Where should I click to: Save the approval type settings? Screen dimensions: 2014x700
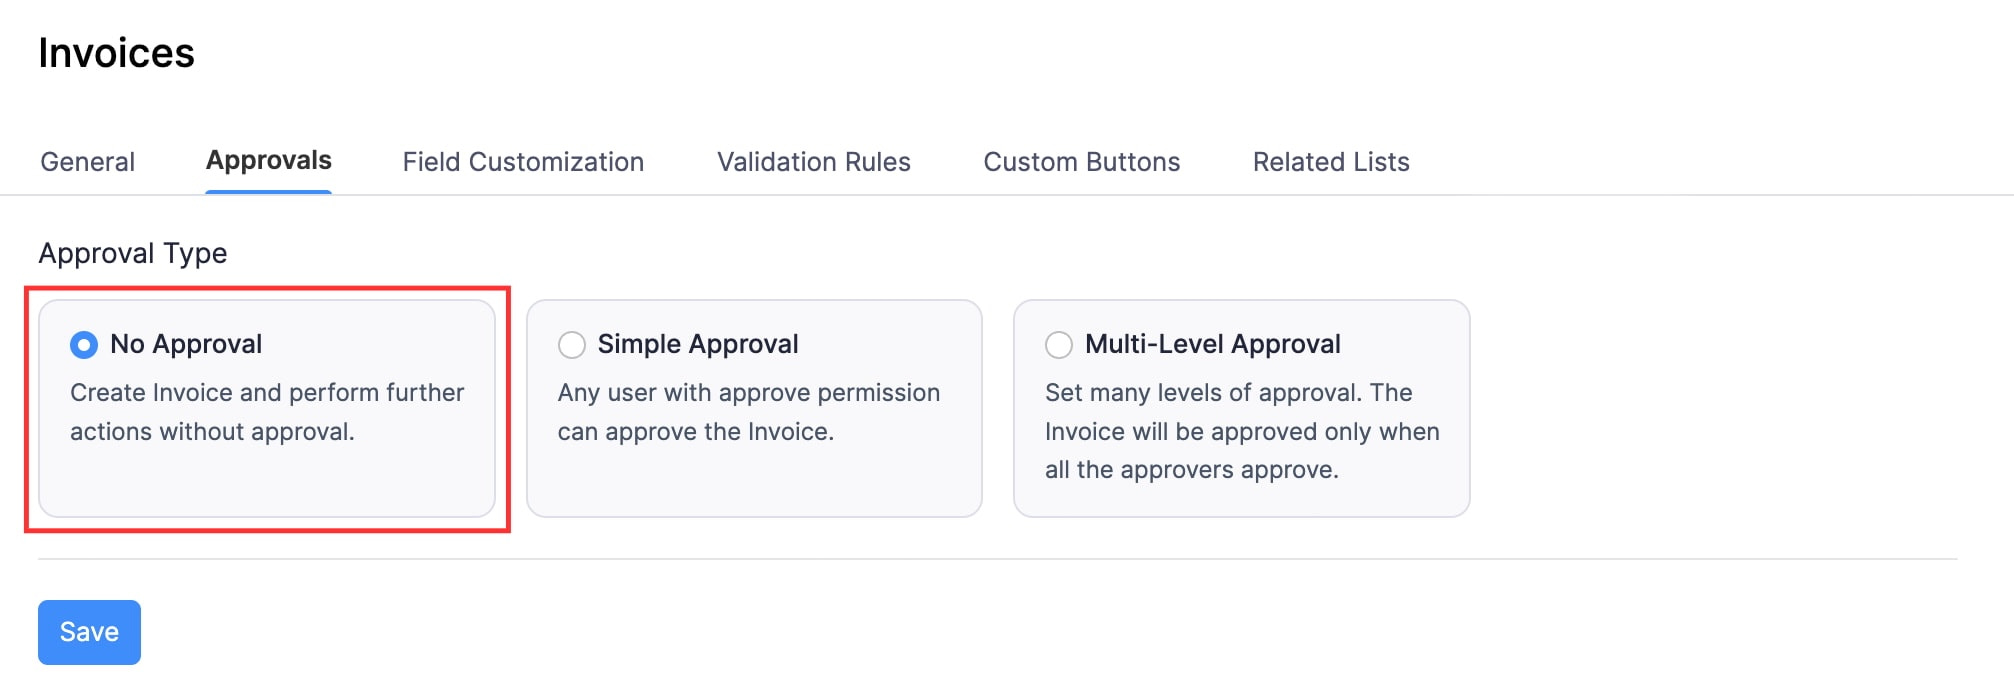coord(89,631)
